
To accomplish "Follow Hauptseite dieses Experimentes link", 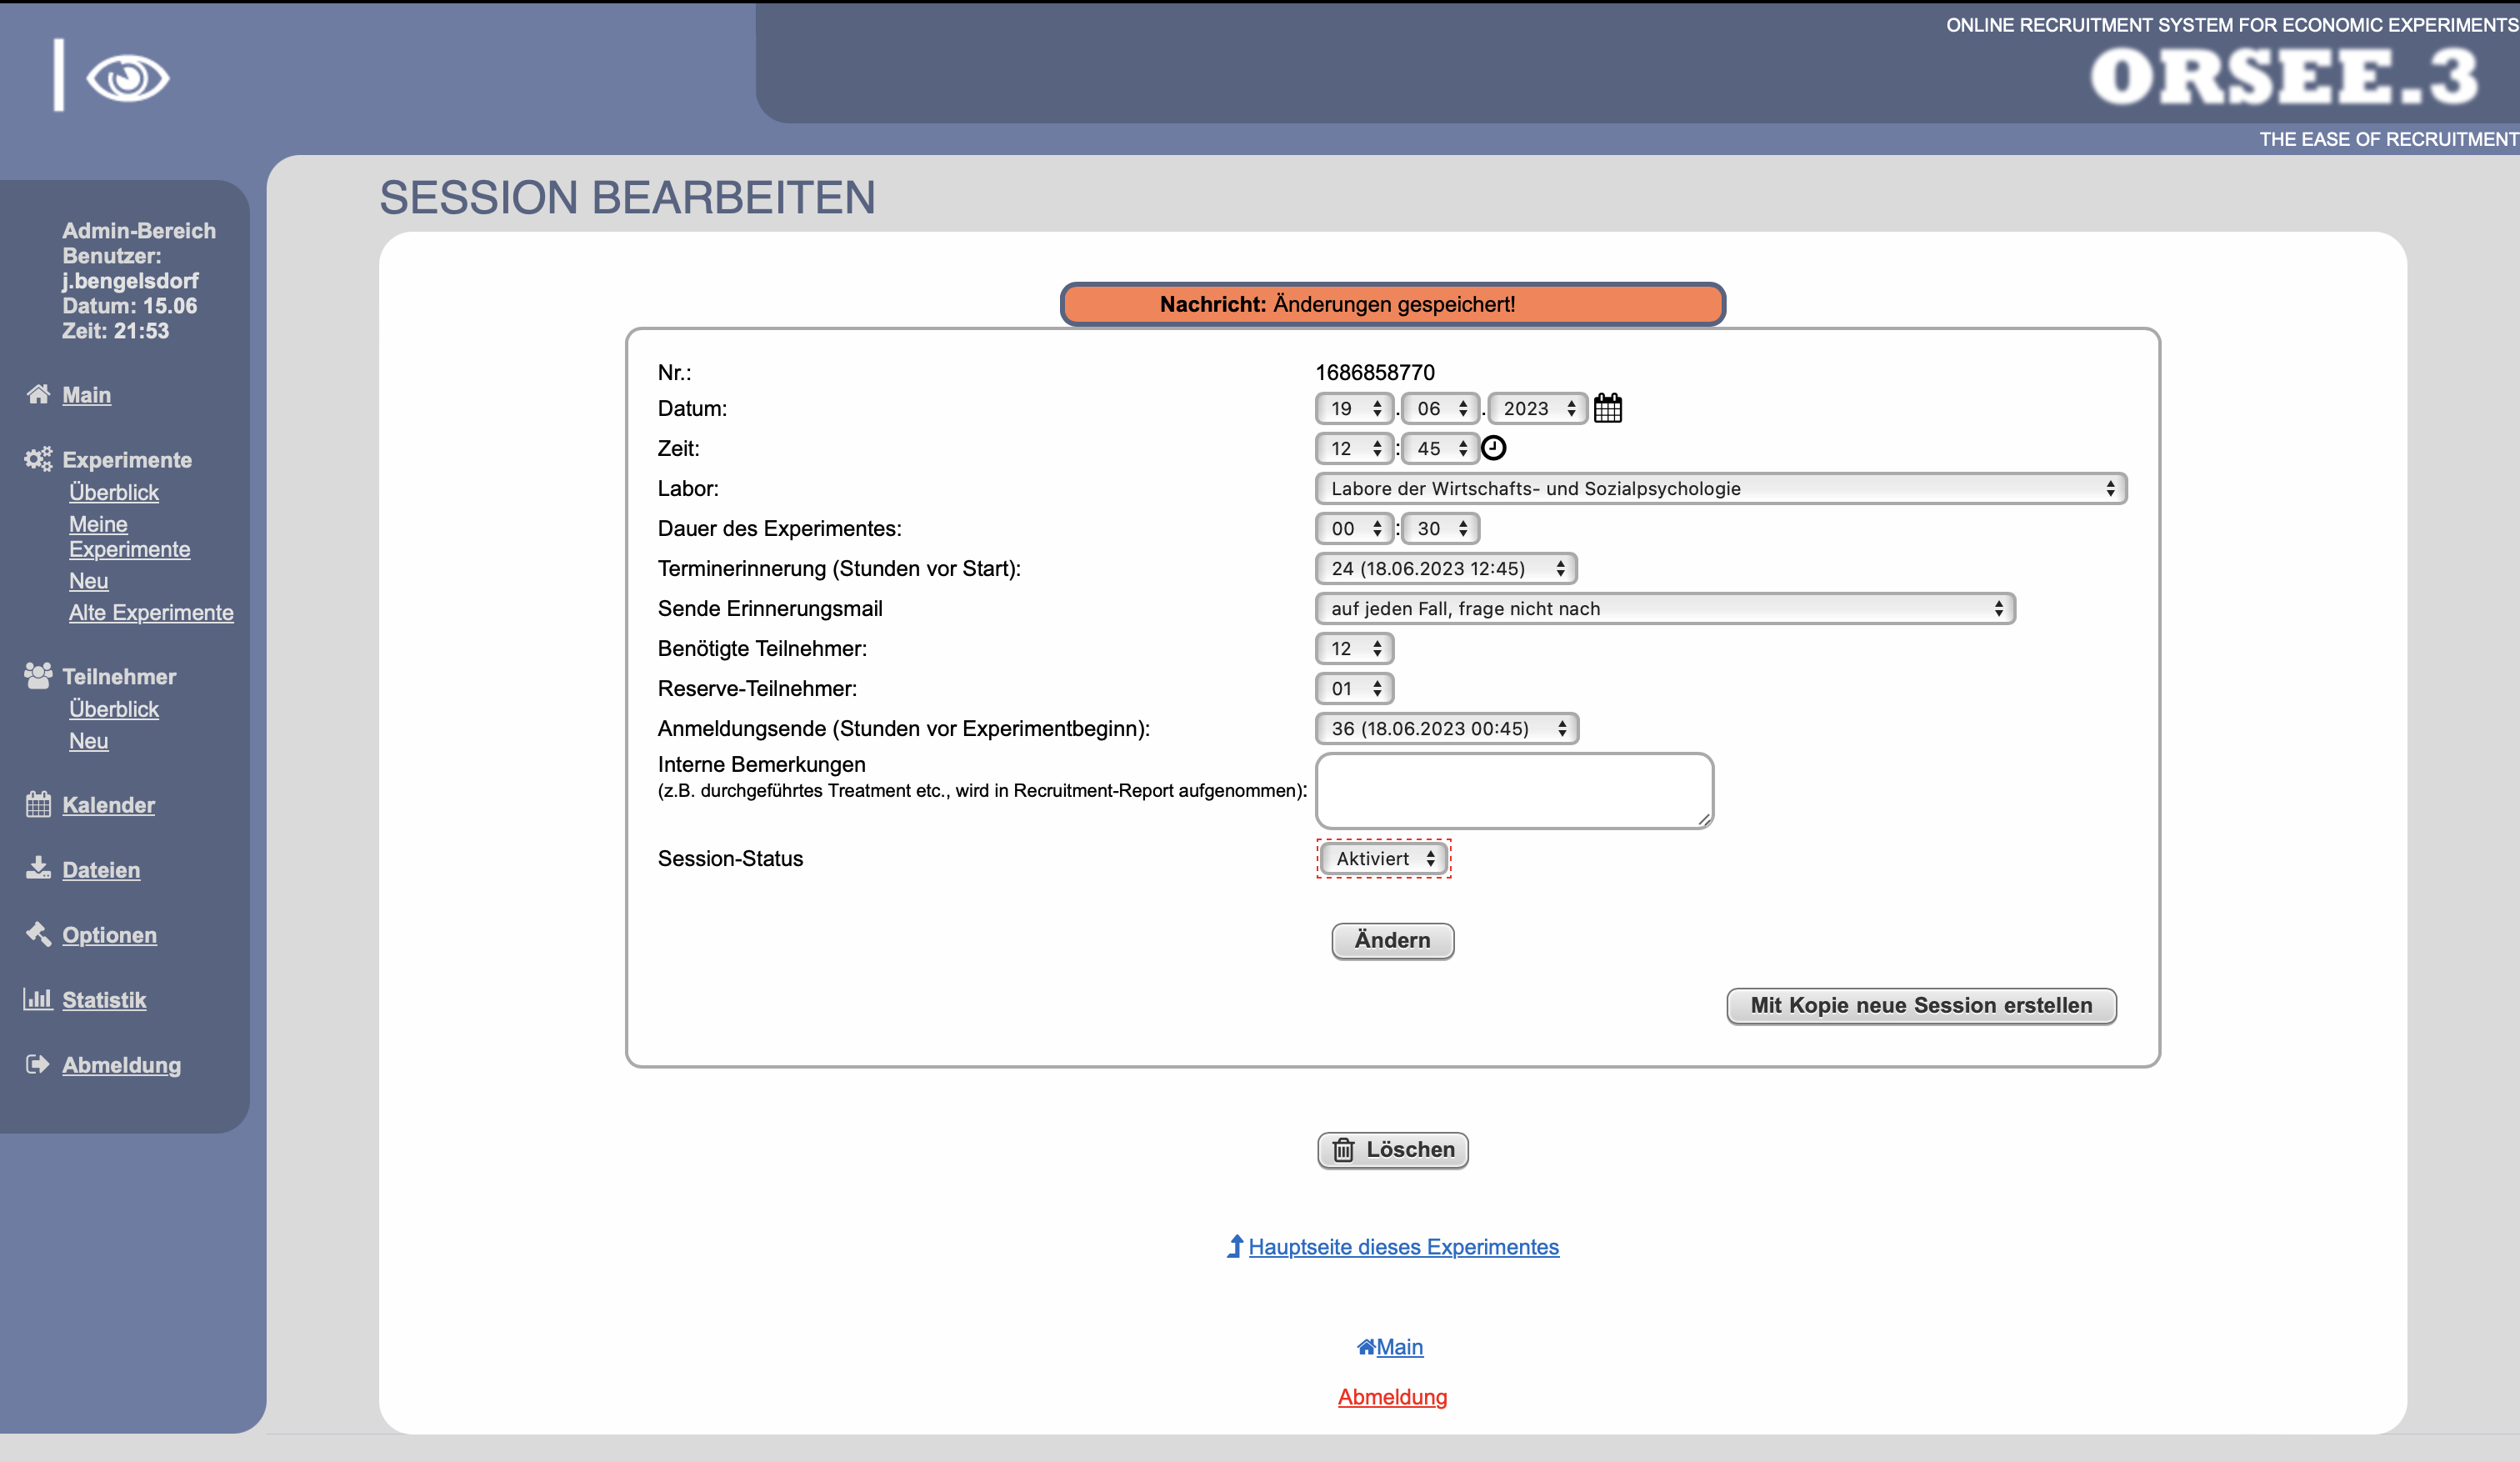I will 1402,1247.
